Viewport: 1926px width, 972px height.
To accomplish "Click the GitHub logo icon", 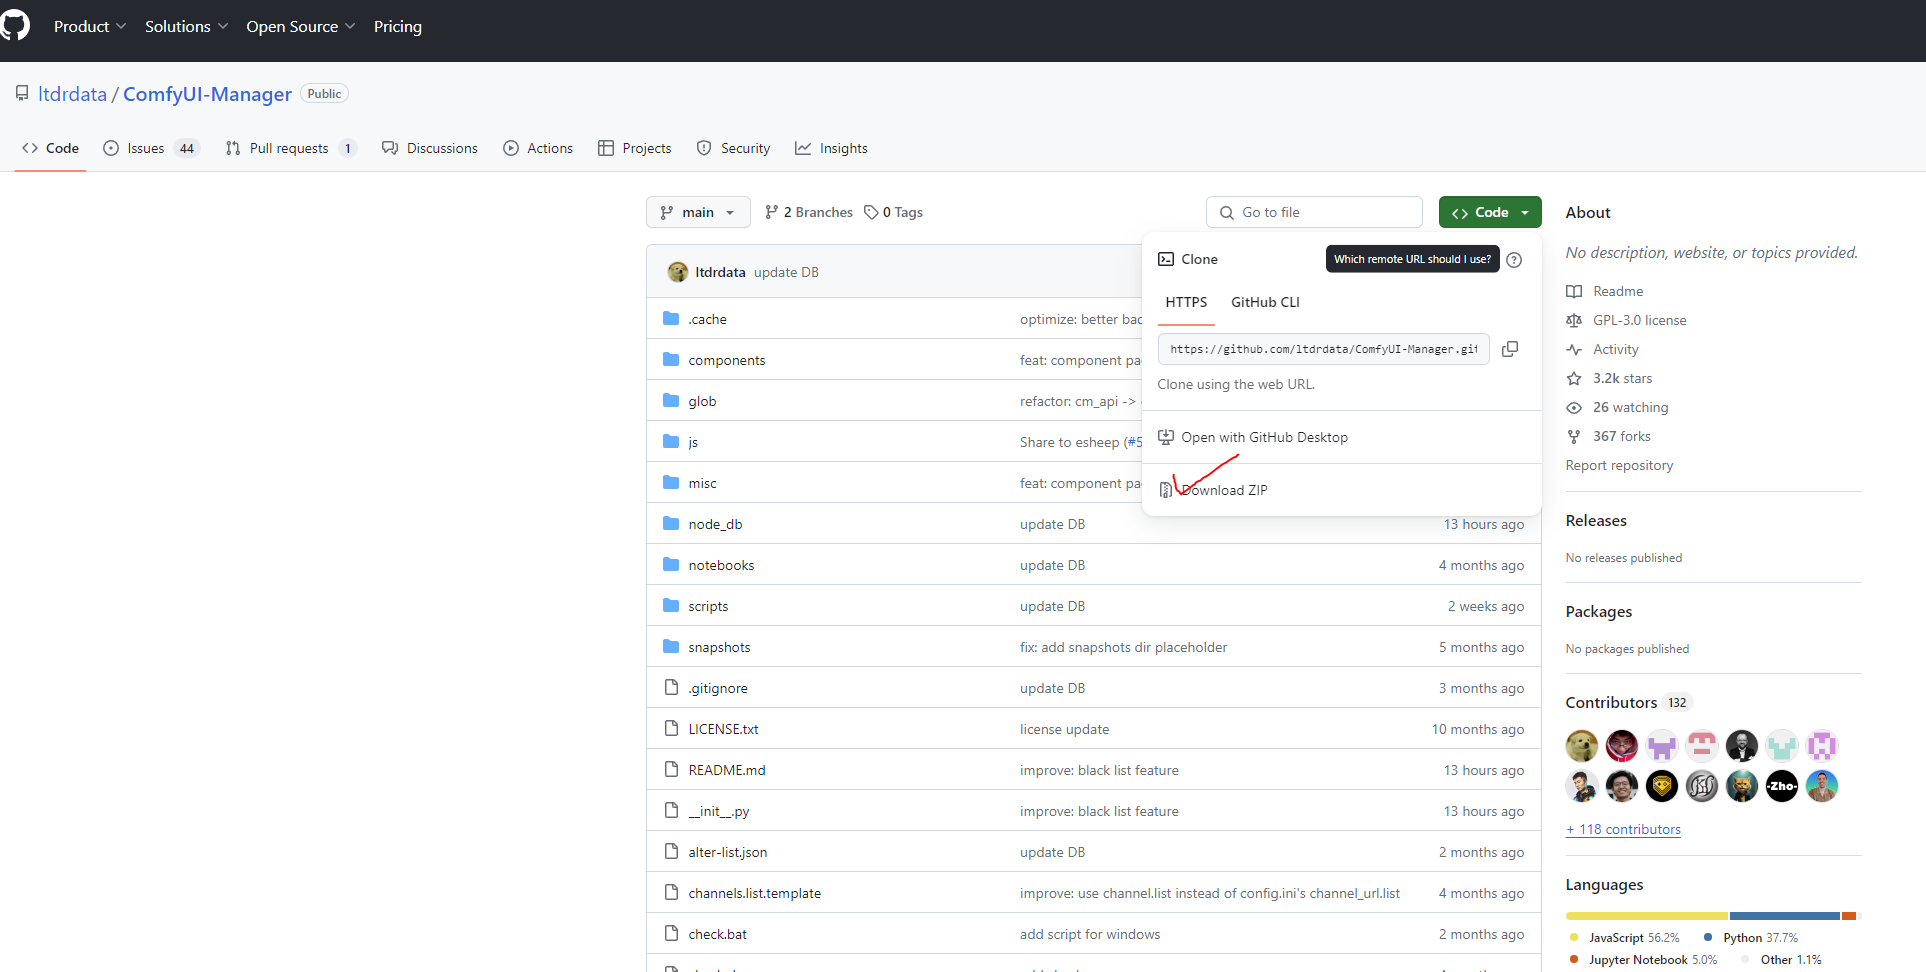I will (14, 26).
